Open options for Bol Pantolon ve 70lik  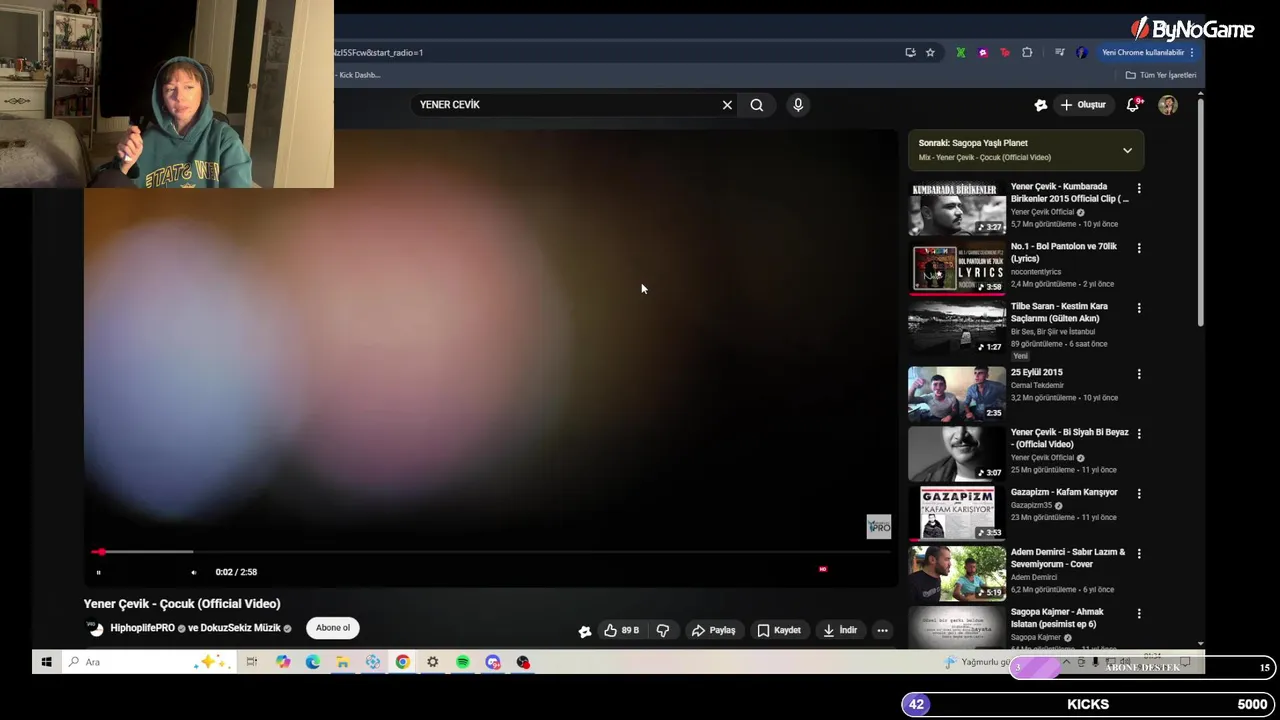coord(1139,248)
